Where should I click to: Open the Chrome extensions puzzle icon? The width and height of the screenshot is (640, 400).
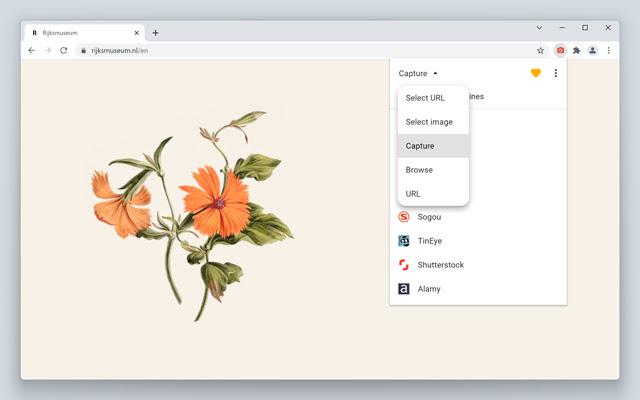tap(576, 50)
